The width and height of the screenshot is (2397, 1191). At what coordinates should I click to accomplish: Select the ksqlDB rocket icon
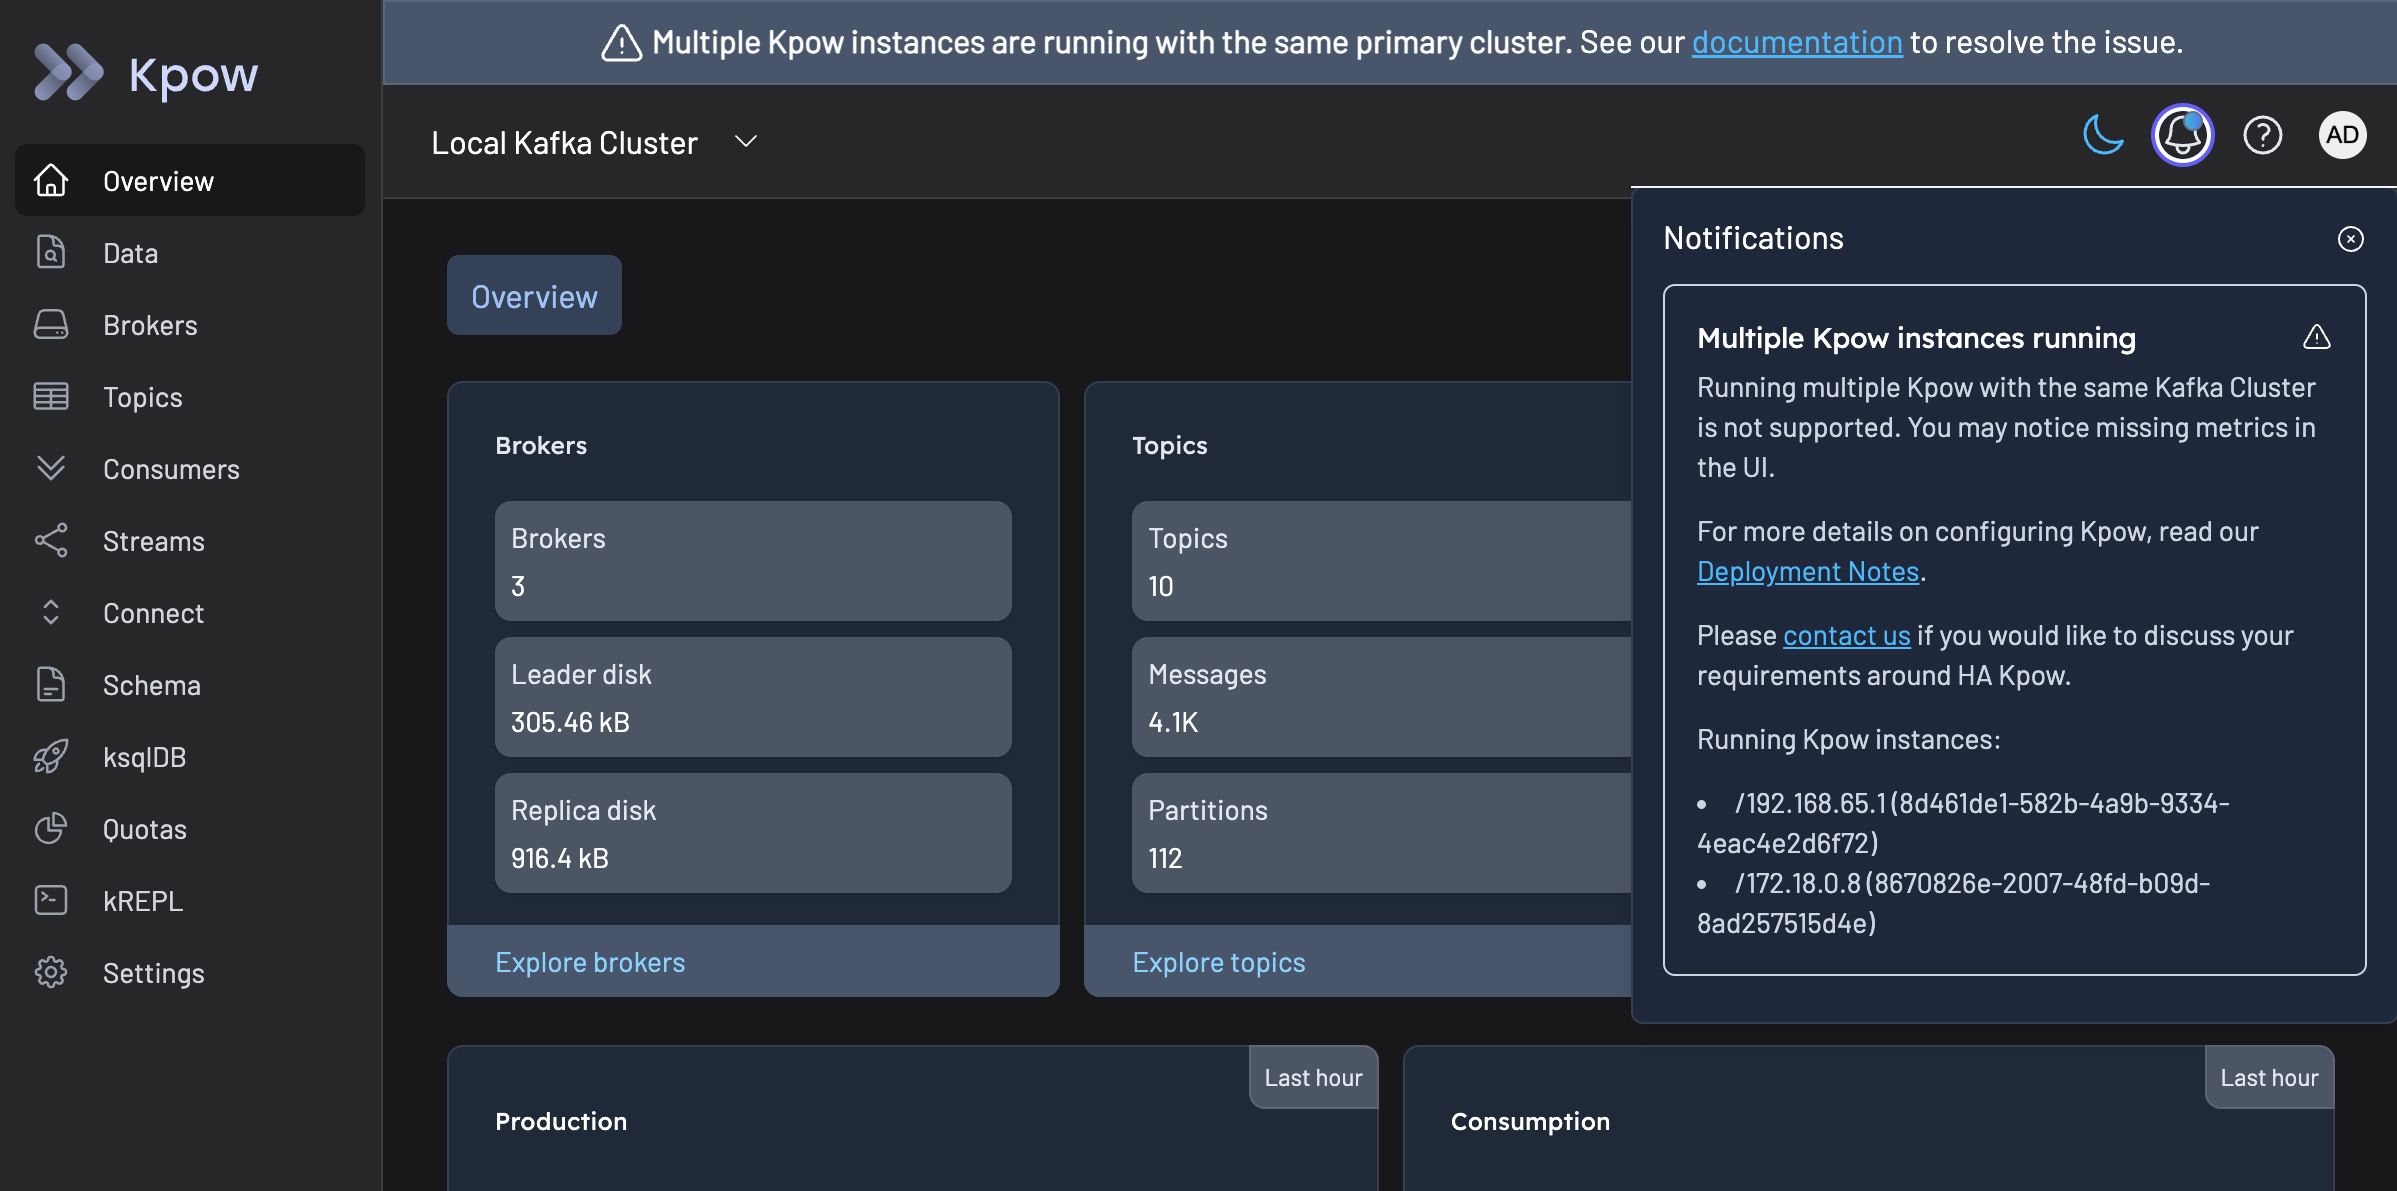51,756
